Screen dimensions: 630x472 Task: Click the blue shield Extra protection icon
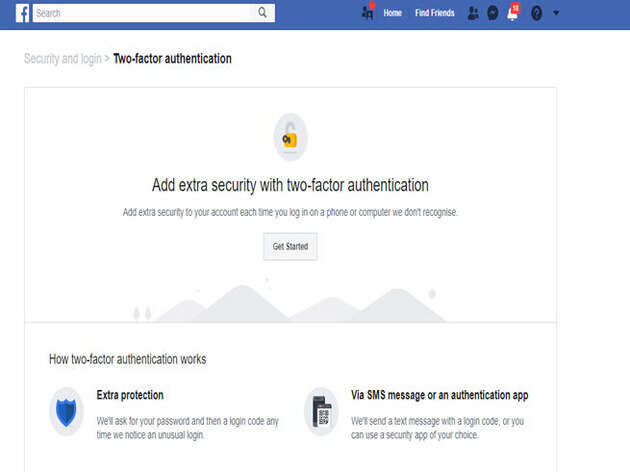click(x=66, y=412)
